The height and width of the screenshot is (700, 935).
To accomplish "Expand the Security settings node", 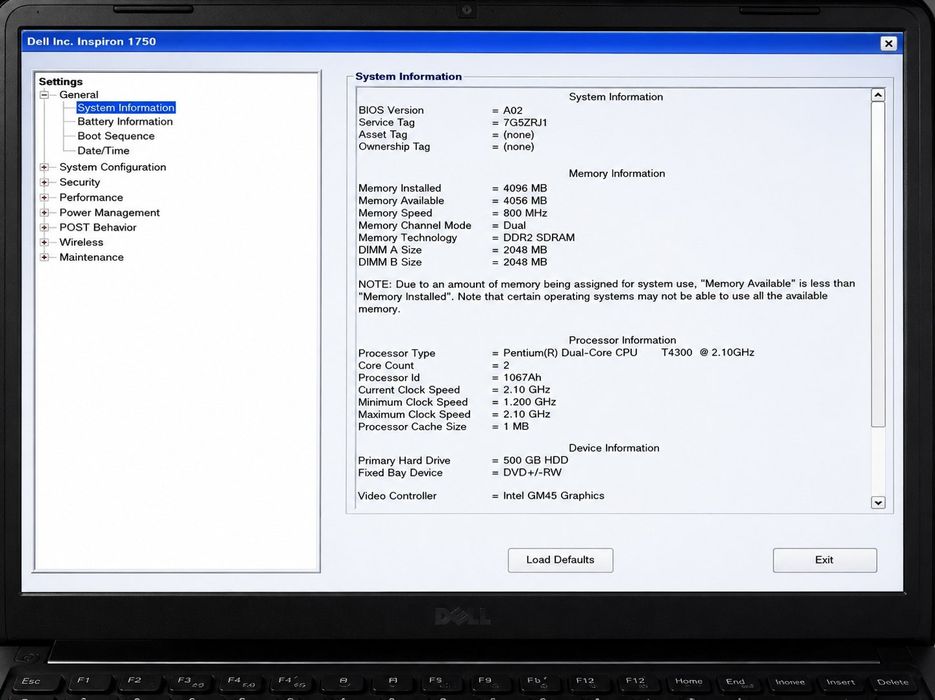I will pyautogui.click(x=44, y=182).
